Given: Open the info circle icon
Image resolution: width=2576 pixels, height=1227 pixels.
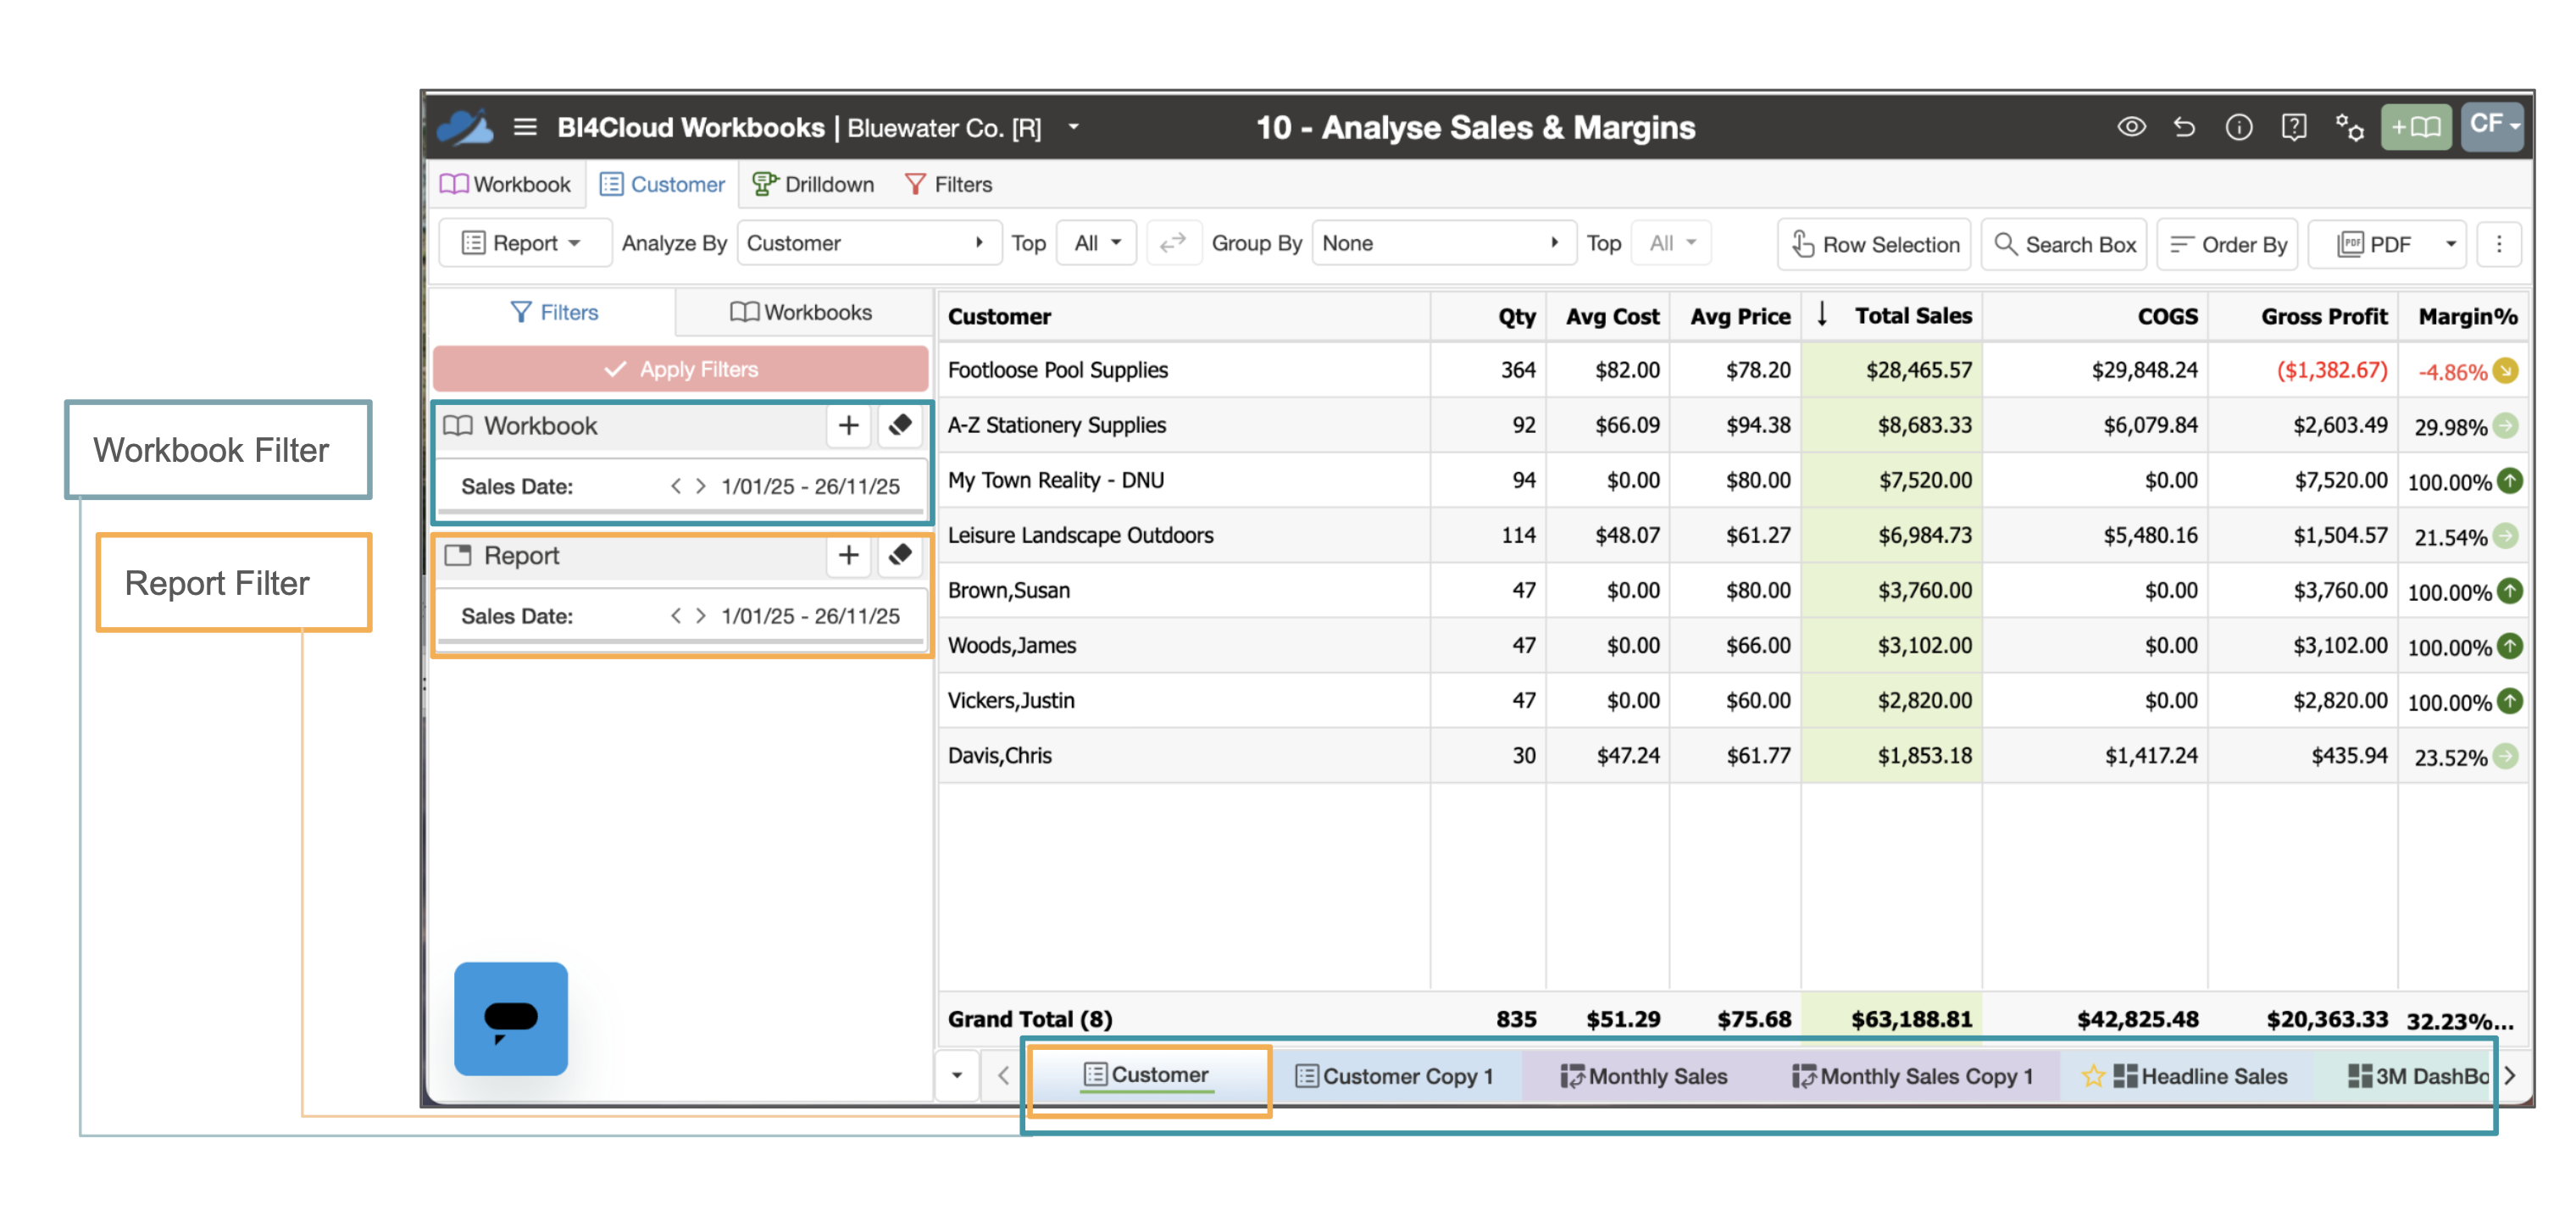Looking at the screenshot, I should pyautogui.click(x=2239, y=127).
